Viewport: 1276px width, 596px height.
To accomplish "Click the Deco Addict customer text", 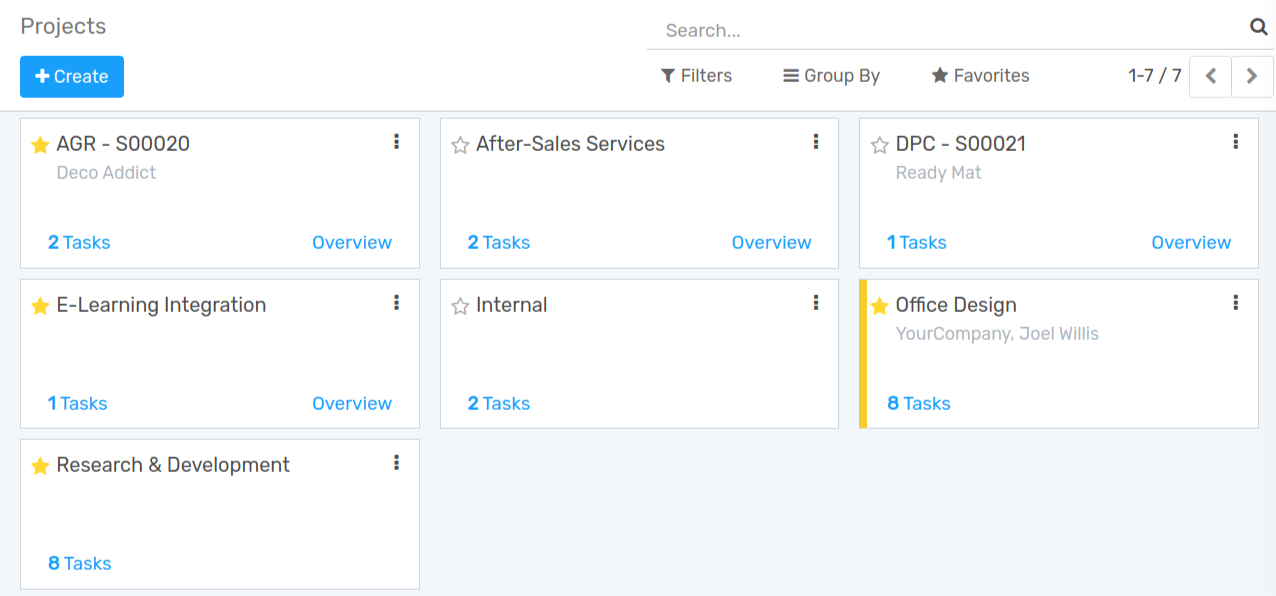I will click(x=106, y=172).
